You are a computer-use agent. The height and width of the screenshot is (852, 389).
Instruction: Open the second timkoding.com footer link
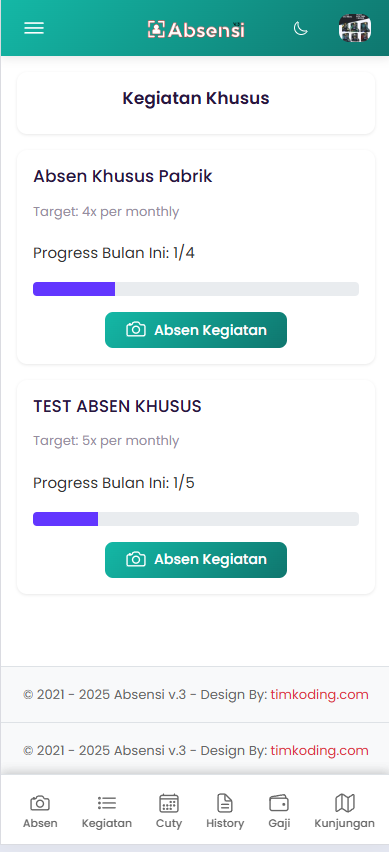pyautogui.click(x=319, y=750)
